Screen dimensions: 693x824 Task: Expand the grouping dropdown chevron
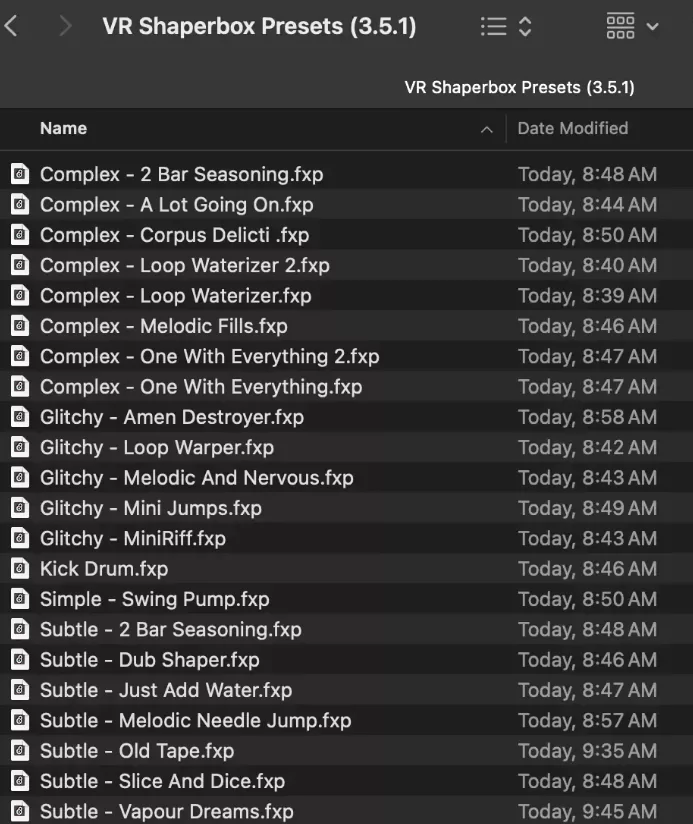coord(652,26)
